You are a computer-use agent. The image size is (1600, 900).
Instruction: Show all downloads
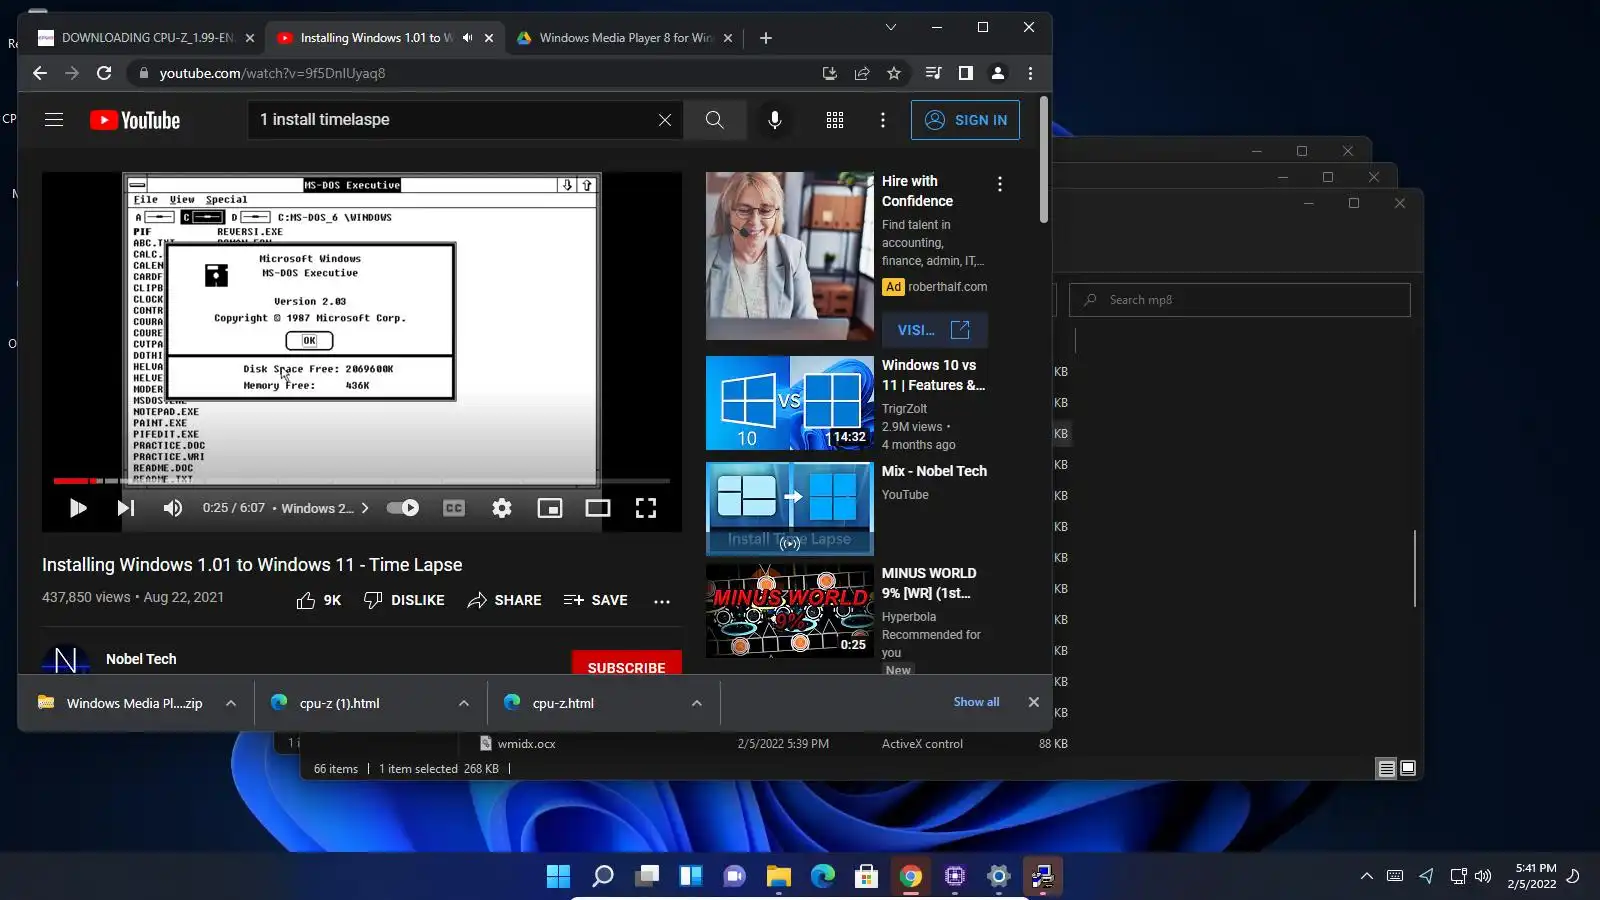tap(976, 702)
